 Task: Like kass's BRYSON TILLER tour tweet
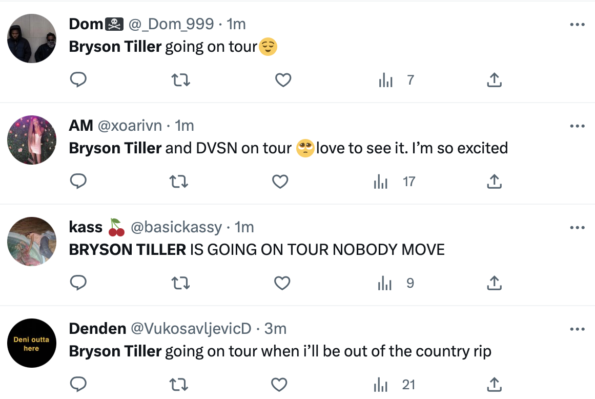282,283
